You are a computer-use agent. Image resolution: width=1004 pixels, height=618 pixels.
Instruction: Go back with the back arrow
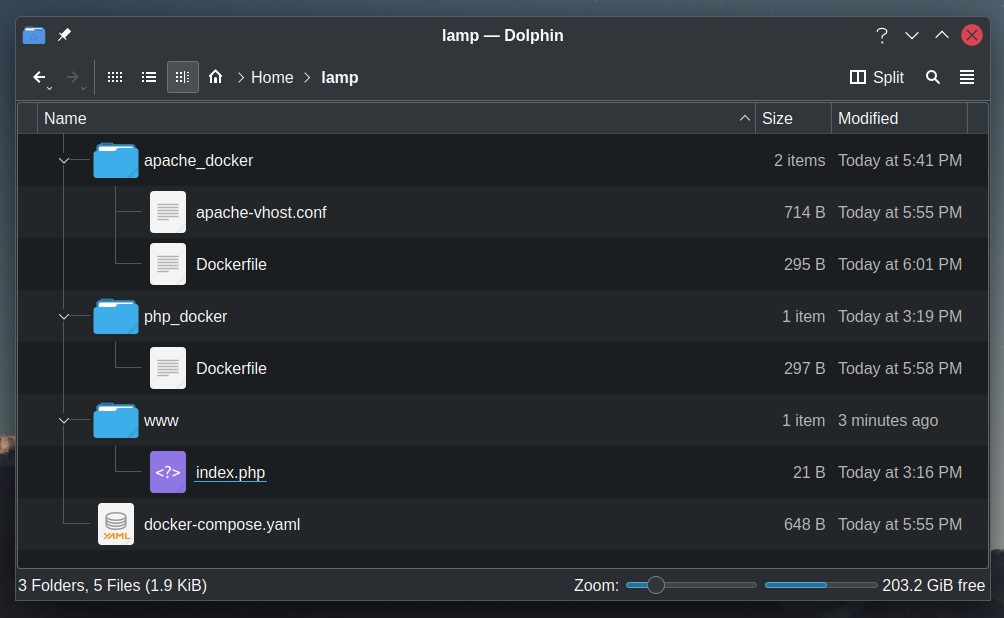pyautogui.click(x=39, y=77)
